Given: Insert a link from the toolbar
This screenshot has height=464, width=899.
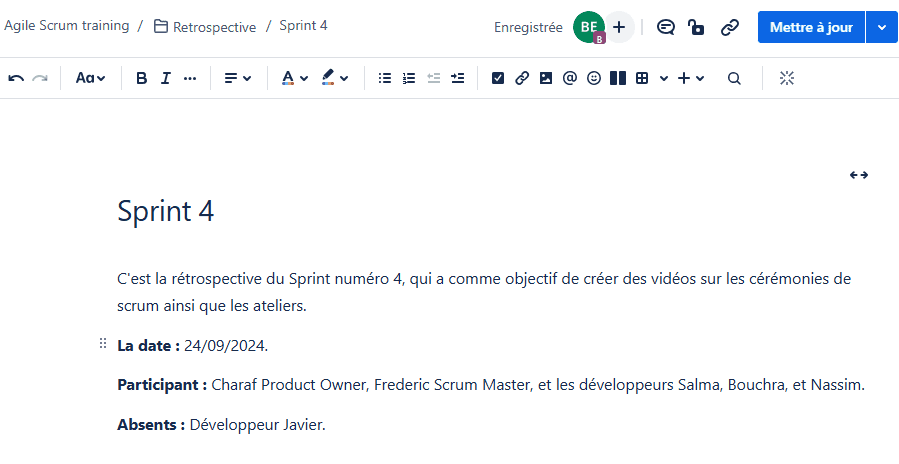Looking at the screenshot, I should [x=522, y=79].
